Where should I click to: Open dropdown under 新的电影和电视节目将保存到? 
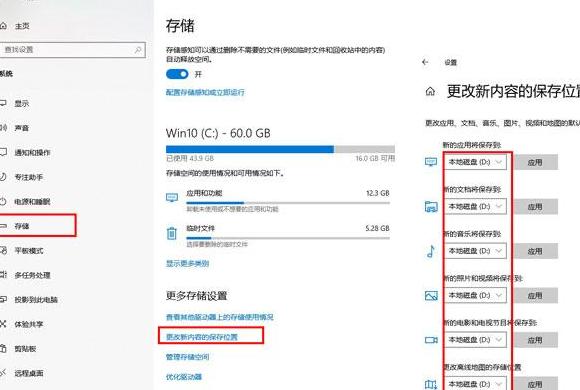point(475,340)
